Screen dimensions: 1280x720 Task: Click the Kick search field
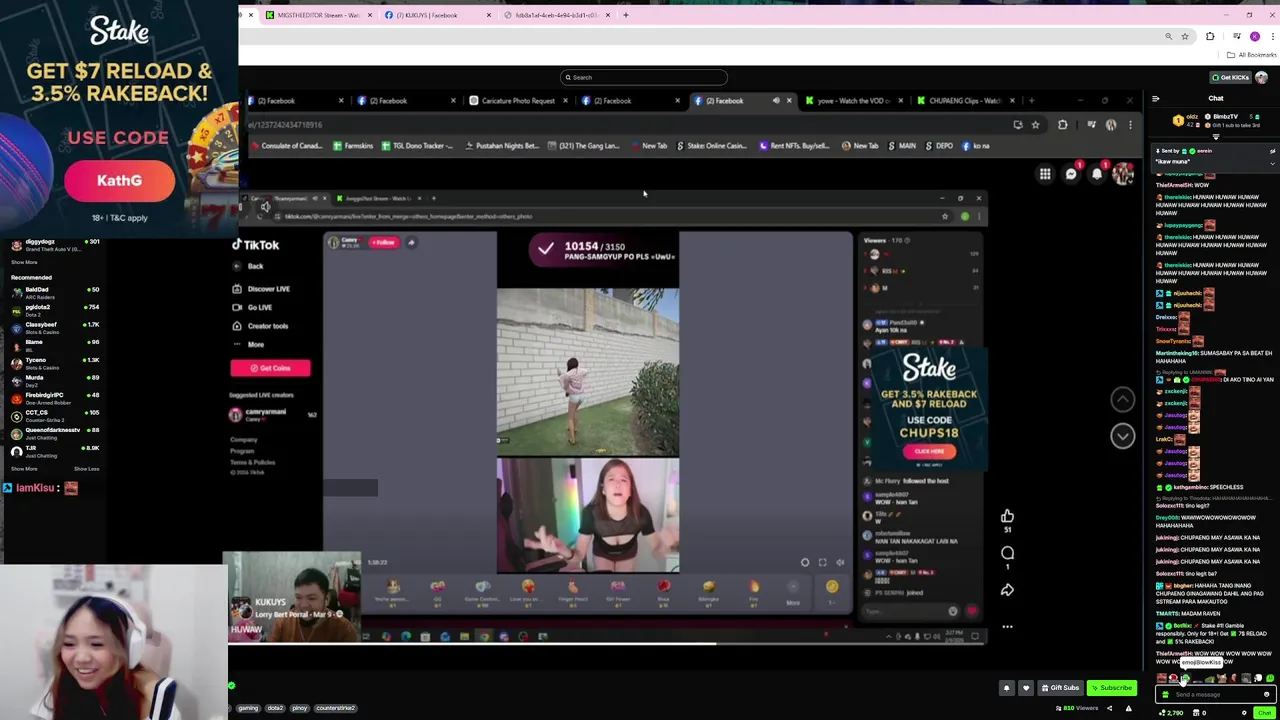coord(643,77)
